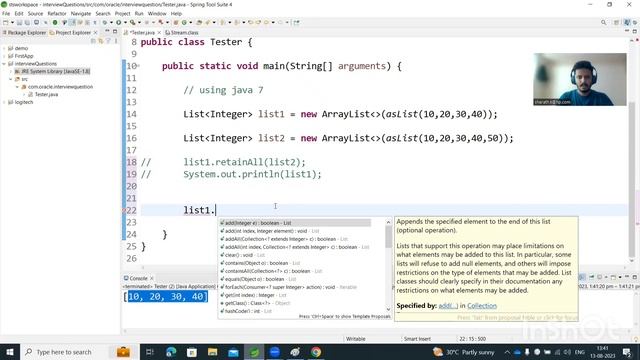Image resolution: width=640 pixels, height=360 pixels.
Task: Maximize the editor area icon
Action: (x=634, y=31)
